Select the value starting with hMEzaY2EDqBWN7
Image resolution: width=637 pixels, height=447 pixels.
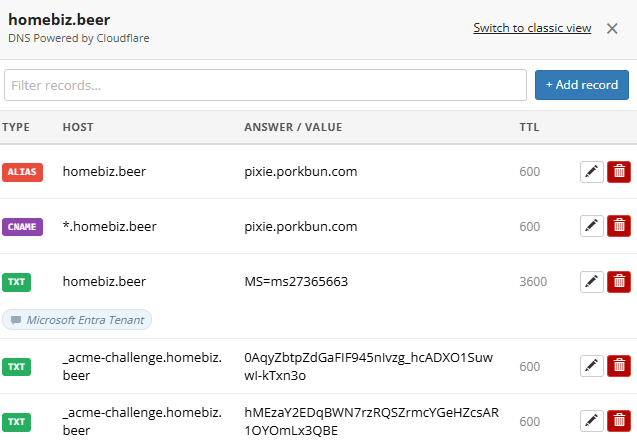[371, 421]
